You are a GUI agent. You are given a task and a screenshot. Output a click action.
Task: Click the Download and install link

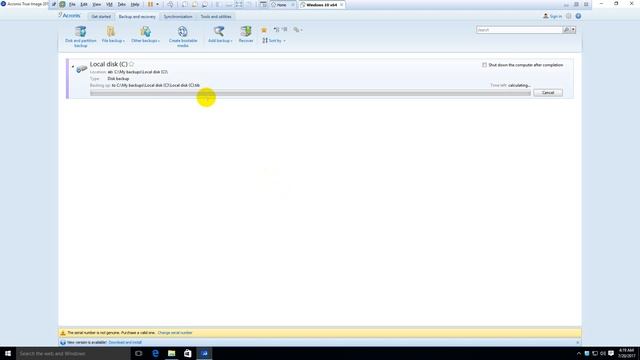click(125, 342)
